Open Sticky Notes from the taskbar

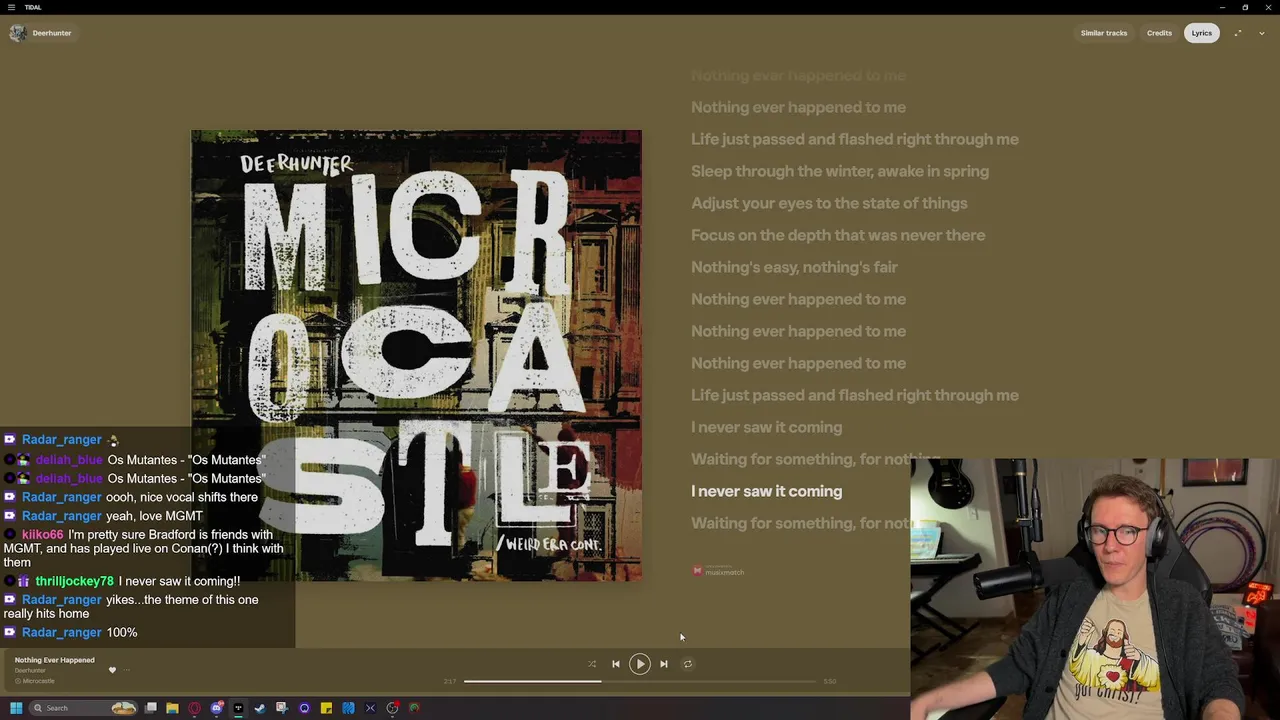pyautogui.click(x=326, y=708)
